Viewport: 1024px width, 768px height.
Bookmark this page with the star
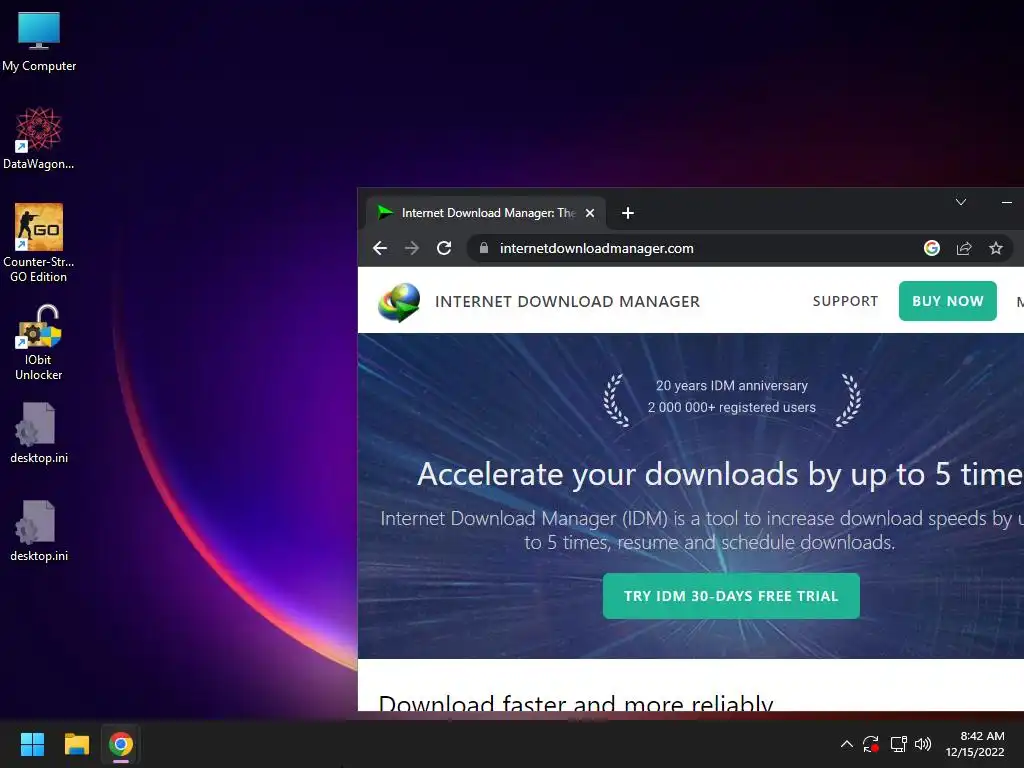point(996,248)
